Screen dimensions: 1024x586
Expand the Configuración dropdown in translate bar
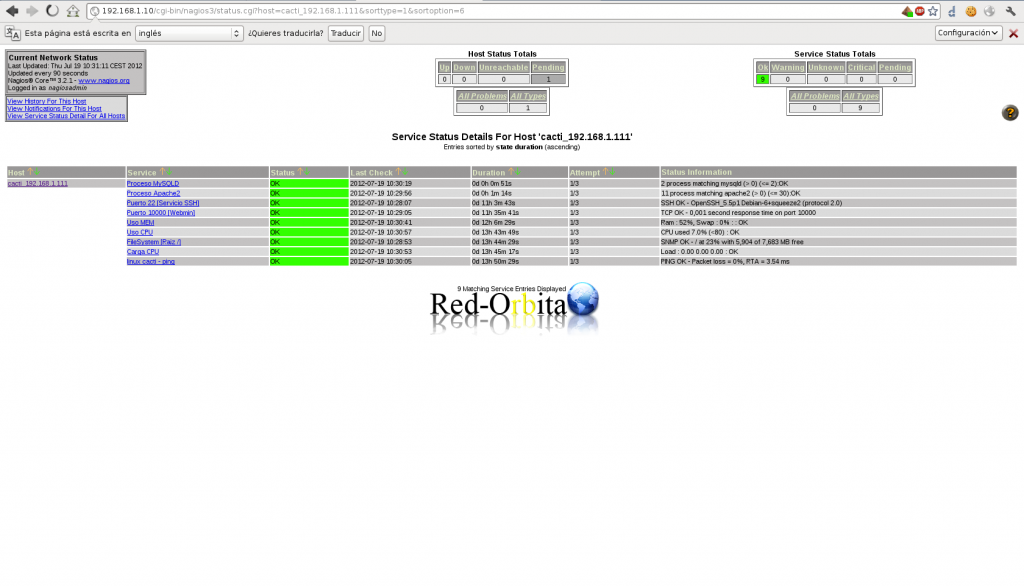(x=968, y=33)
